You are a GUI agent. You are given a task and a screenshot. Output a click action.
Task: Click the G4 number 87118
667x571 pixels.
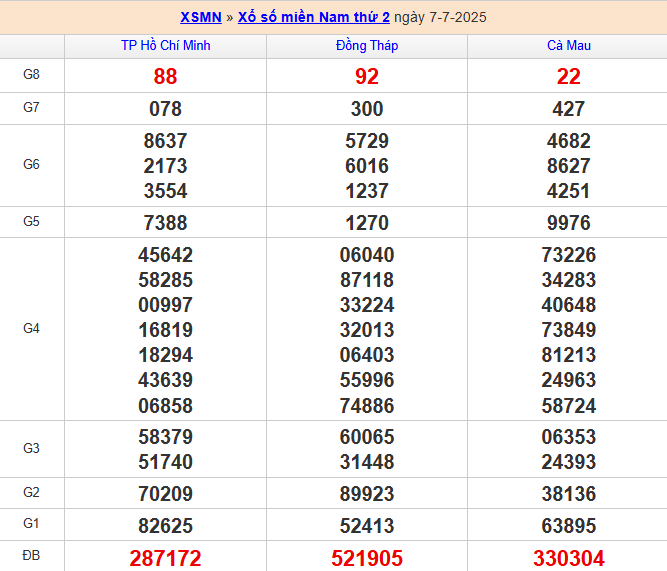(x=367, y=280)
